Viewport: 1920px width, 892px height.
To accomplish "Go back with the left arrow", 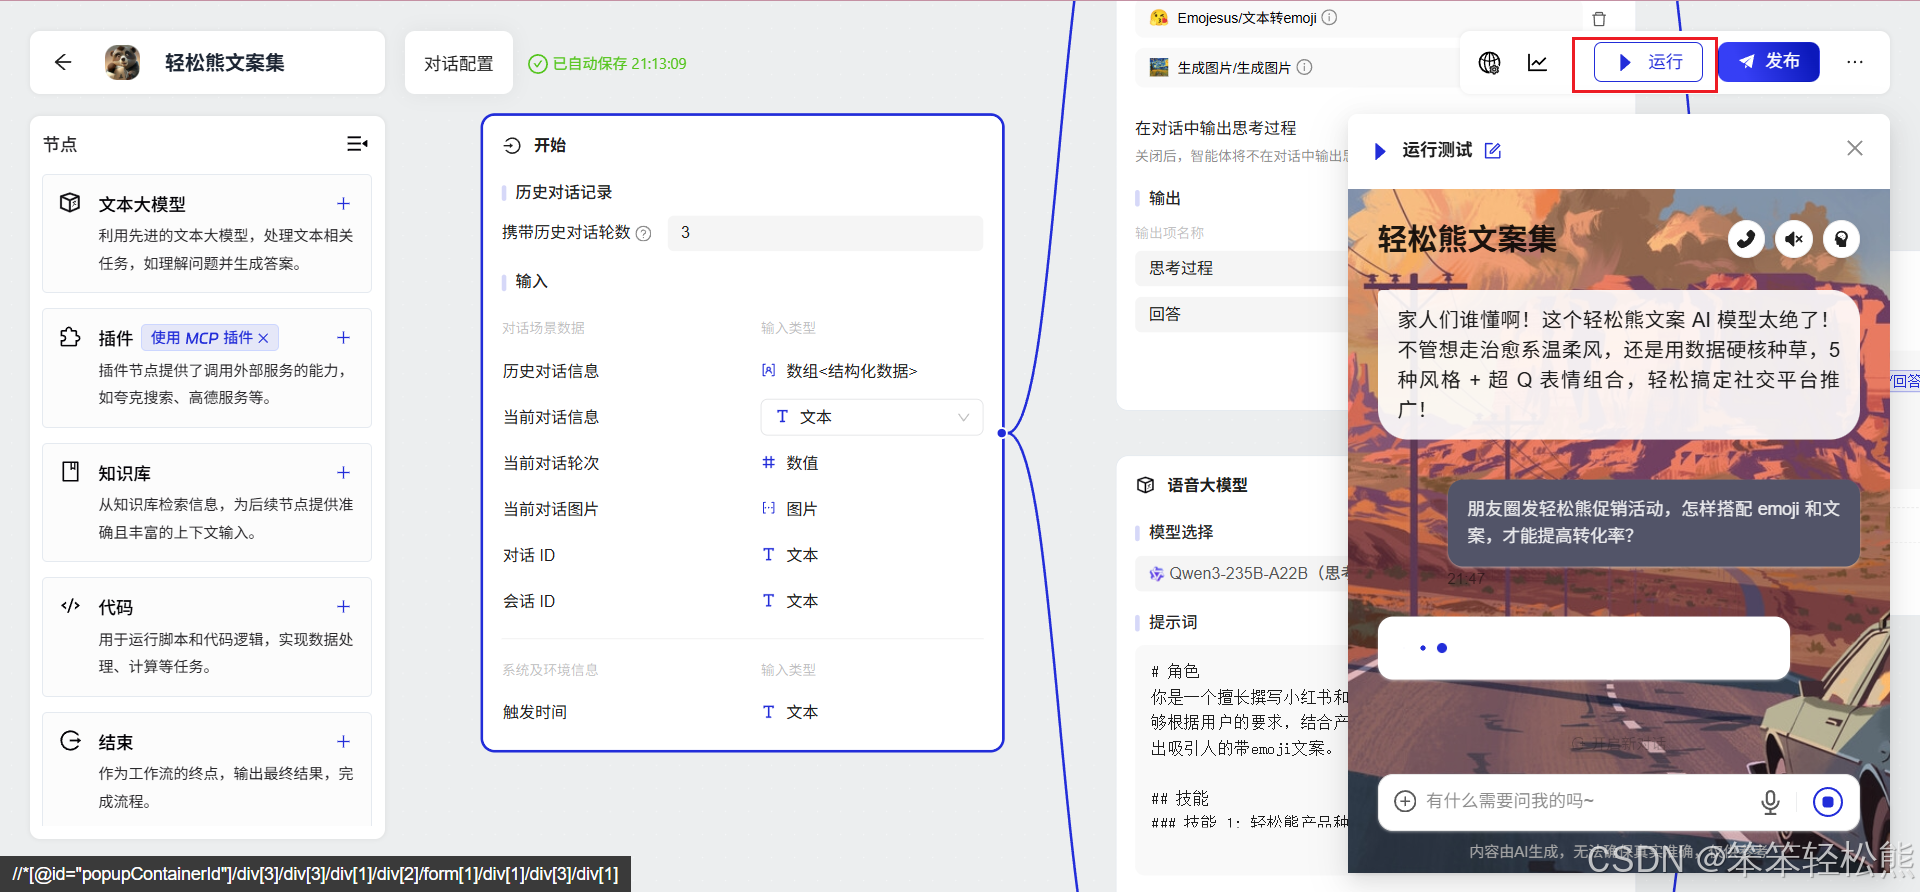I will [x=63, y=62].
